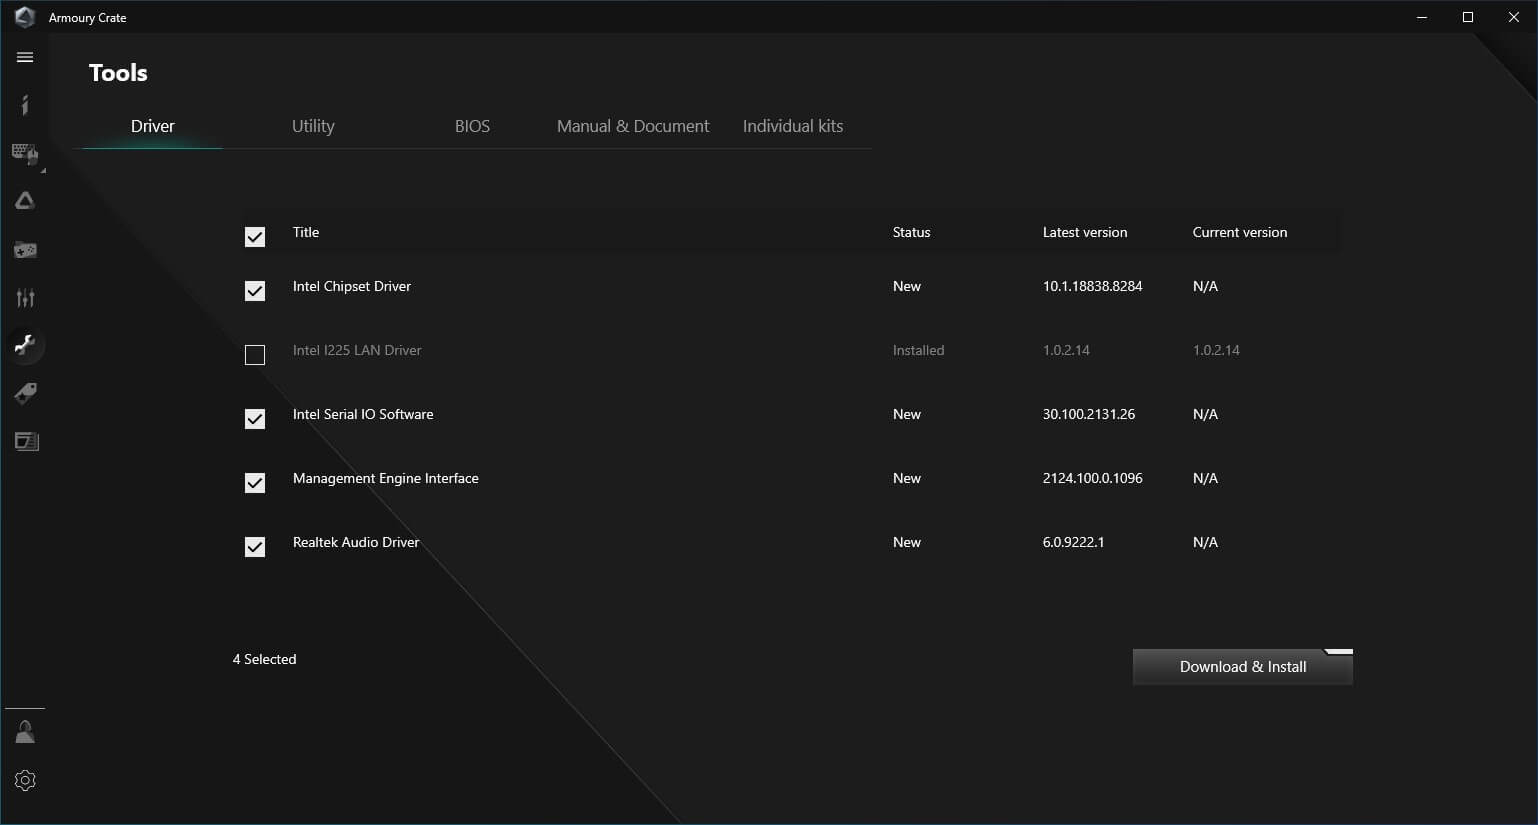Uncheck the Intel Chipset Driver checkbox

[x=255, y=291]
